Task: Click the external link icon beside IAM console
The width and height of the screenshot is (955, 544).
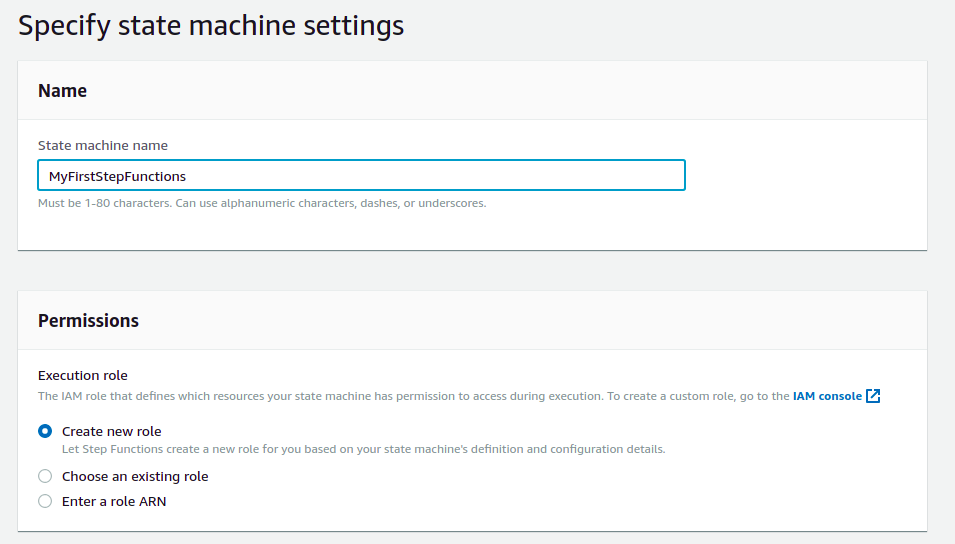Action: (873, 396)
